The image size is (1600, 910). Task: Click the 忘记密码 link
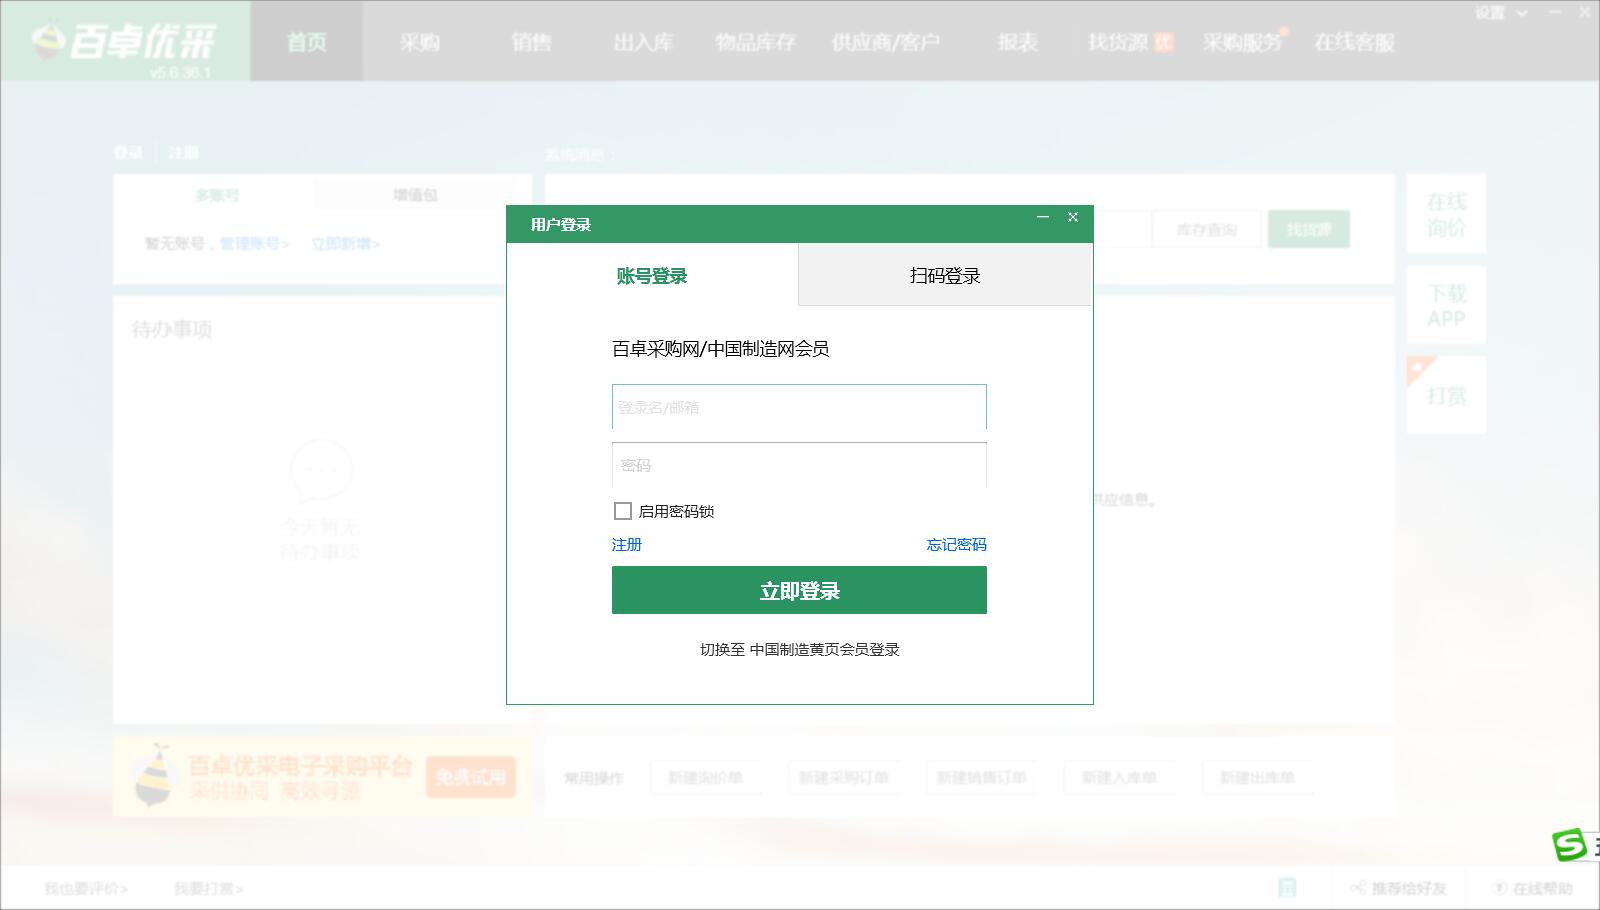(x=956, y=544)
